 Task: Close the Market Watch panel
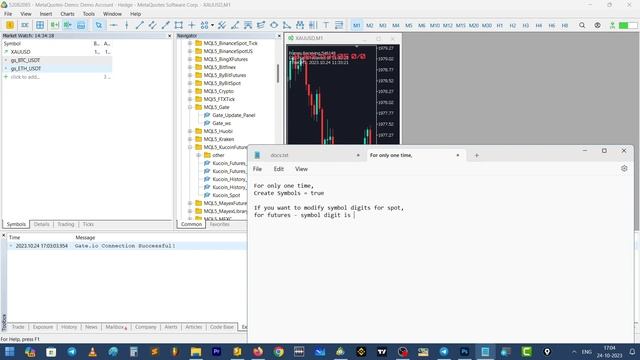coord(170,36)
